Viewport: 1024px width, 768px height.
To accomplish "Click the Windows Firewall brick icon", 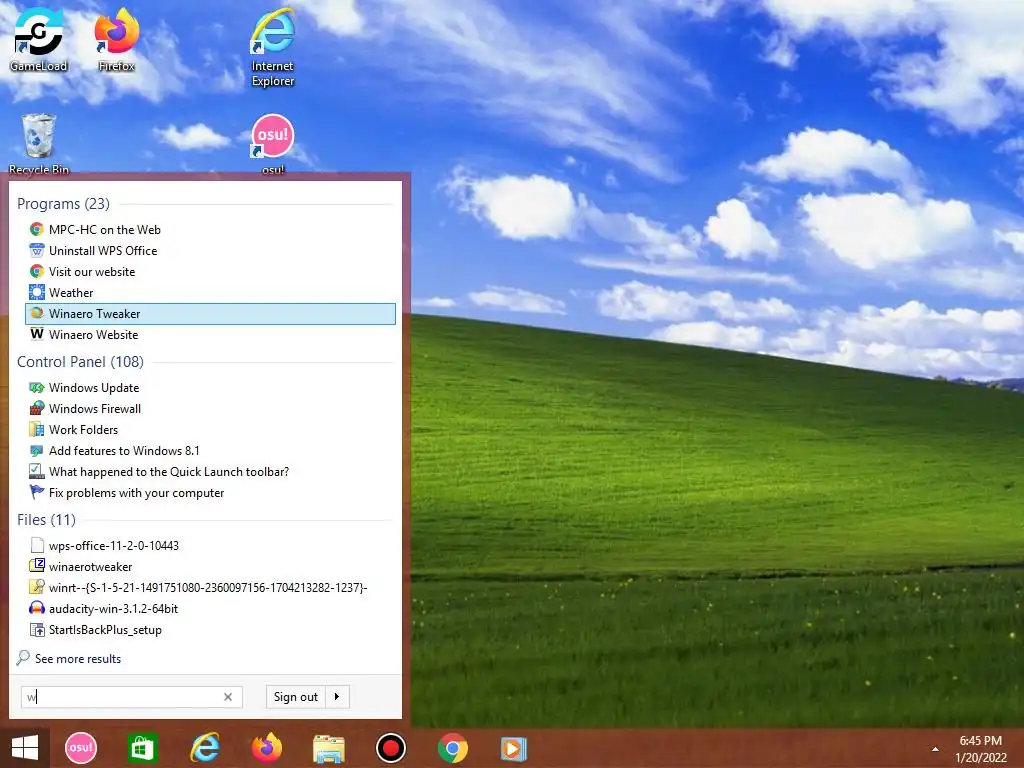I will point(37,408).
